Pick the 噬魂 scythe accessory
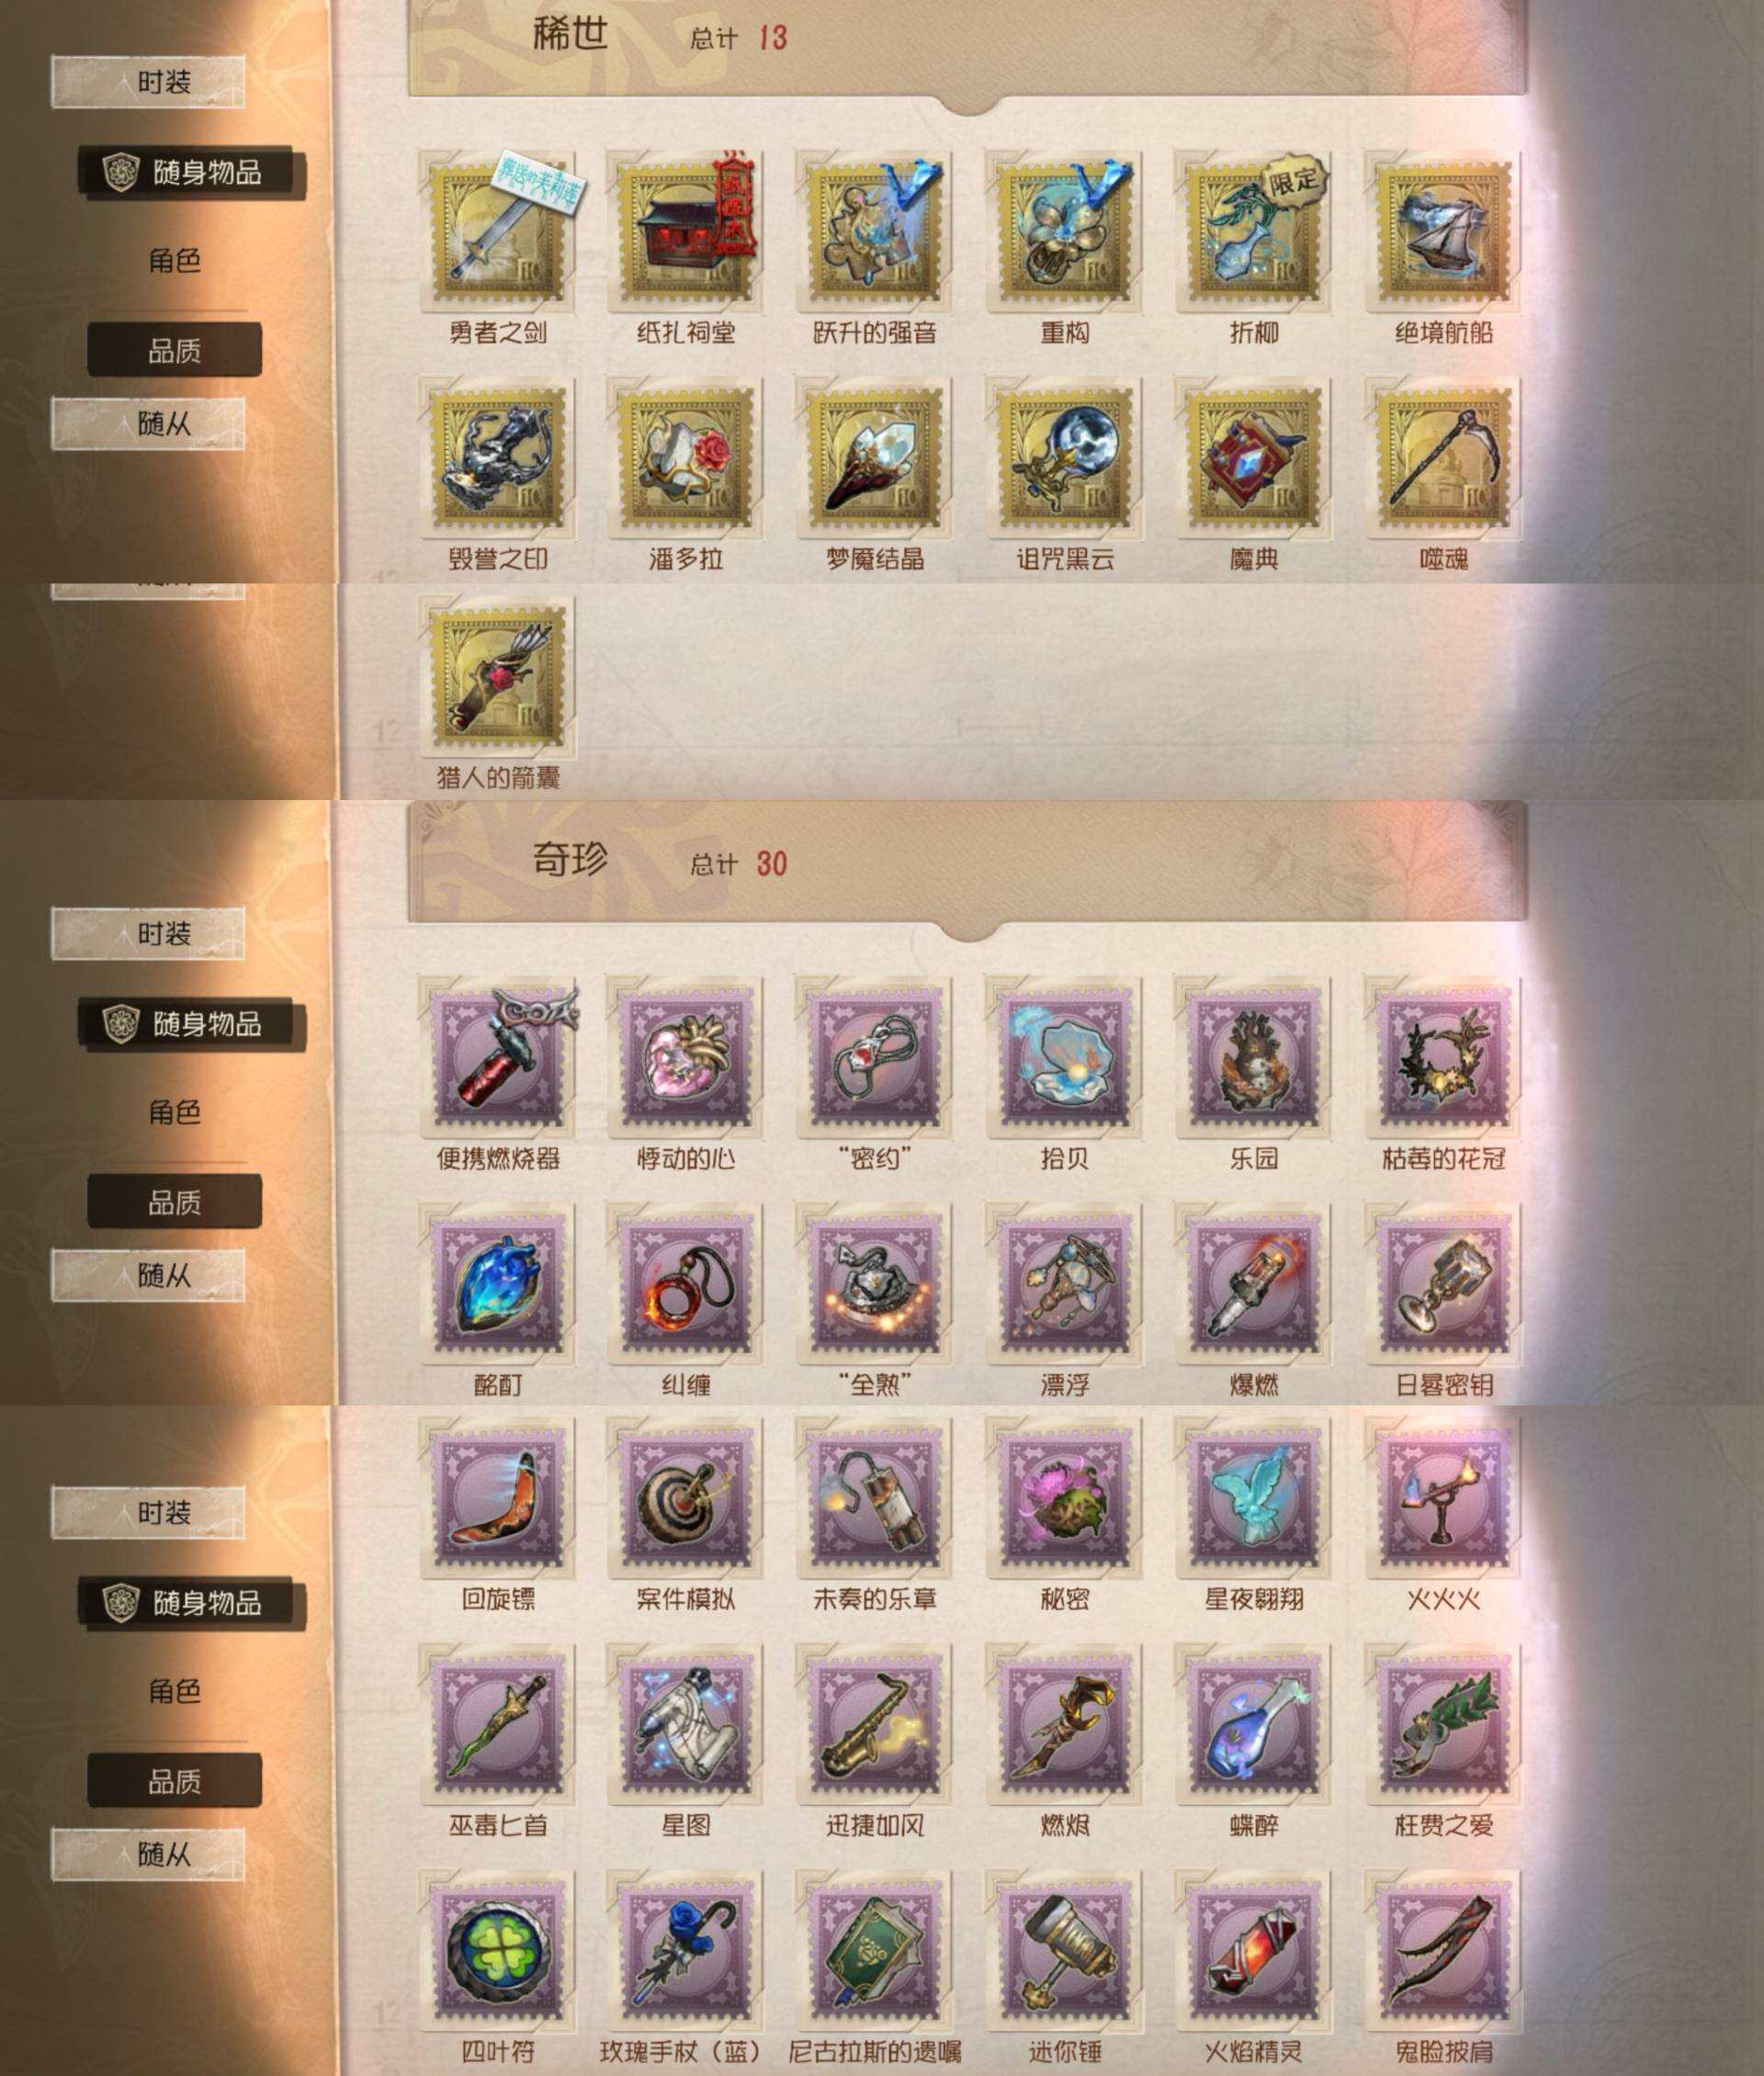This screenshot has height=2076, width=1764. (x=1444, y=458)
